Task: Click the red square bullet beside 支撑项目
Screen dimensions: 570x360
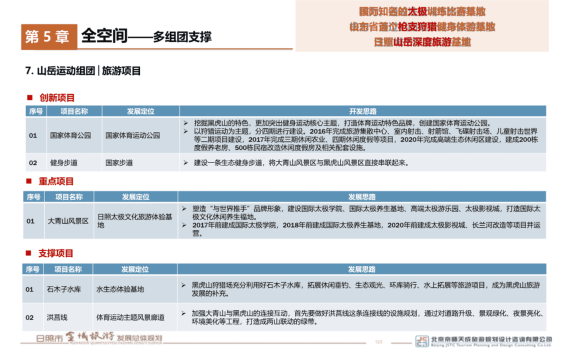Action: 29,253
